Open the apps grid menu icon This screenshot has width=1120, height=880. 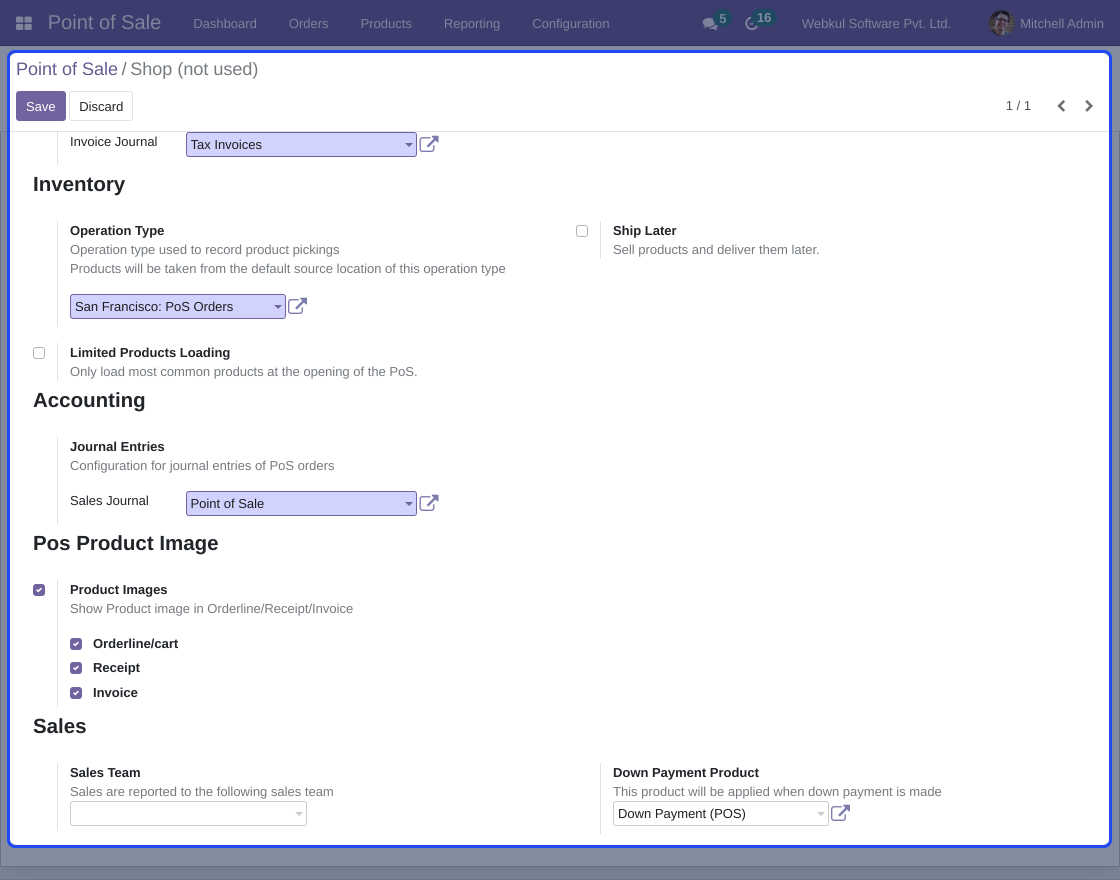pyautogui.click(x=24, y=24)
